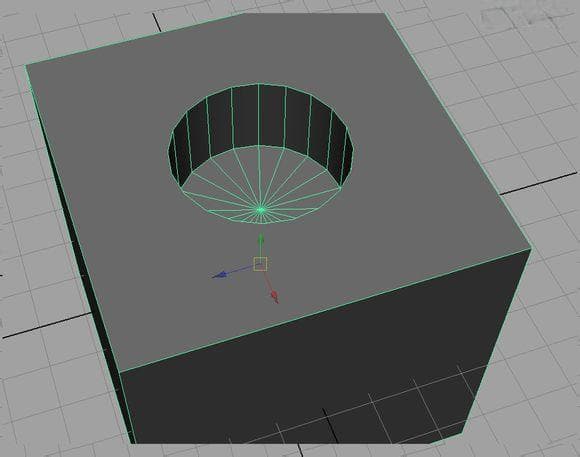The height and width of the screenshot is (457, 580).
Task: Select the farthest back corner vertex of top face
Action: point(385,13)
